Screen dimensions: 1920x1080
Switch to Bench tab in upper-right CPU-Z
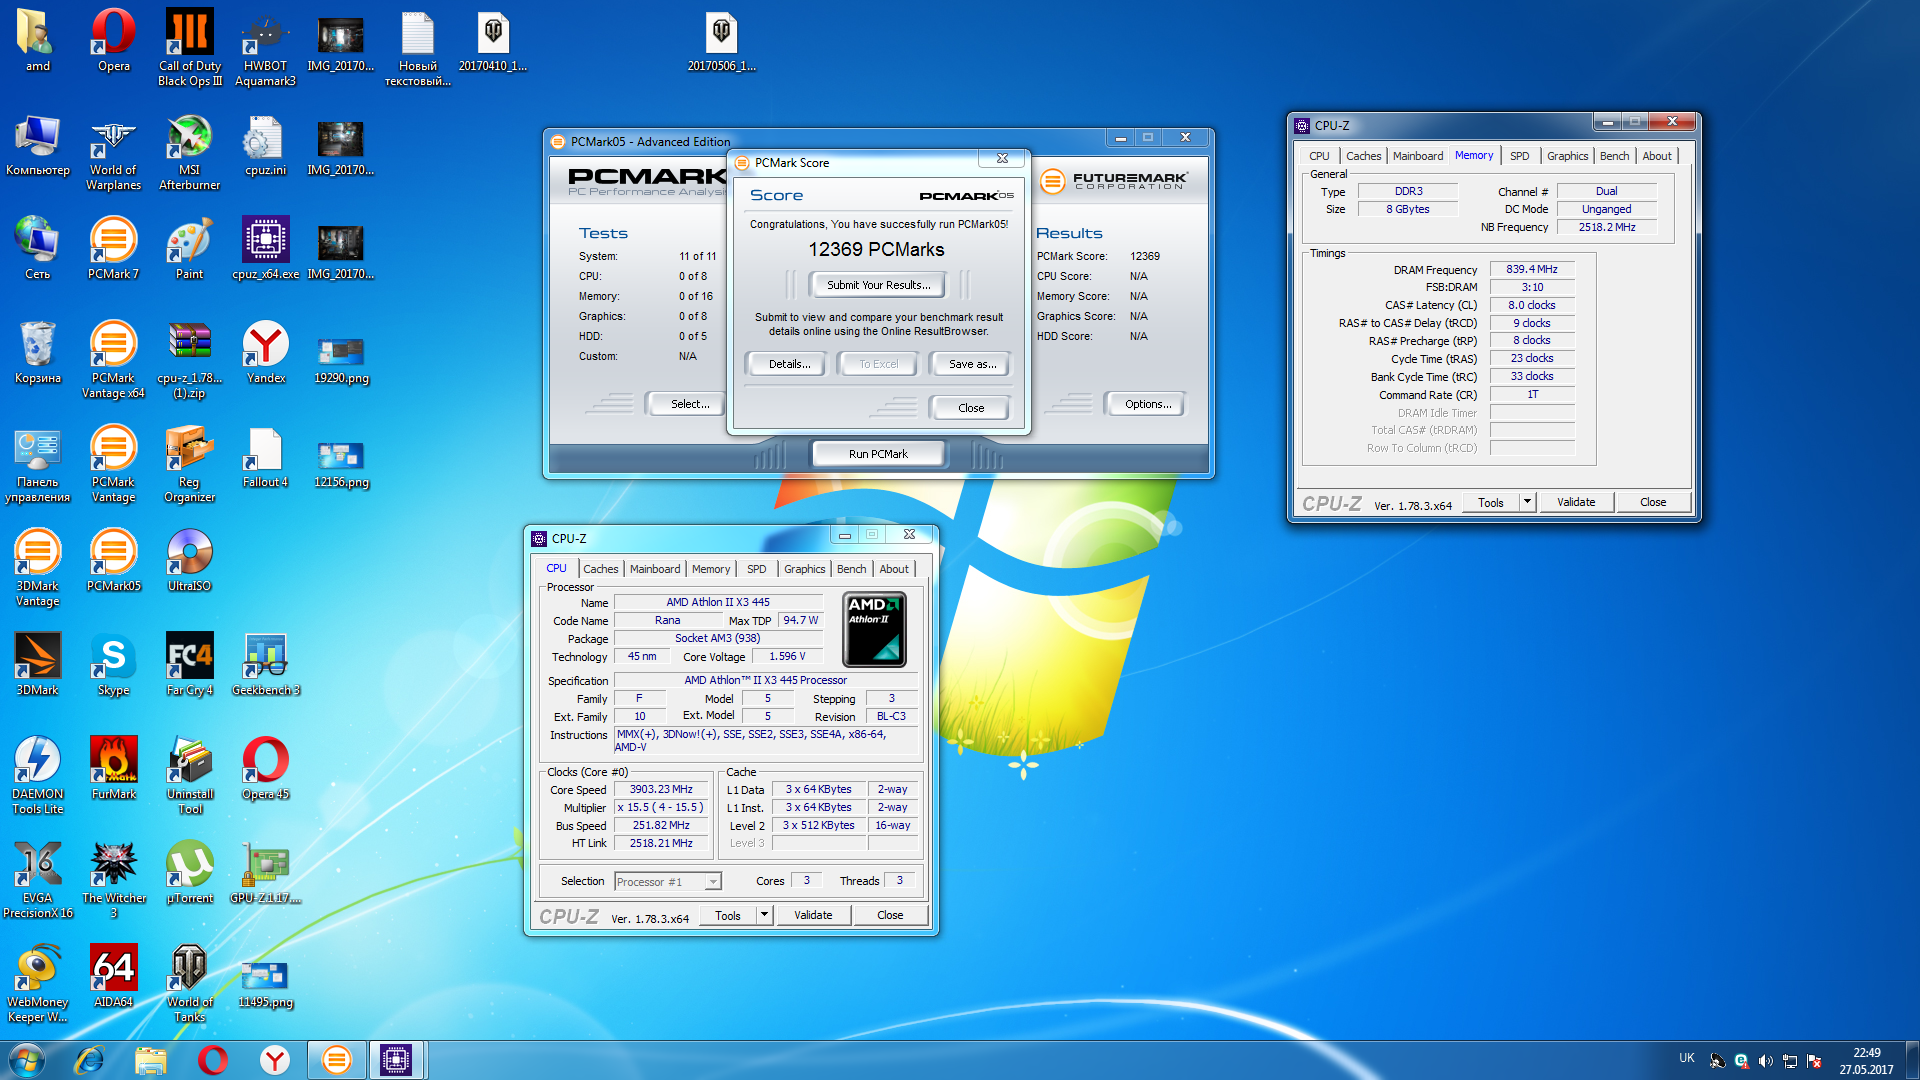coord(1614,156)
